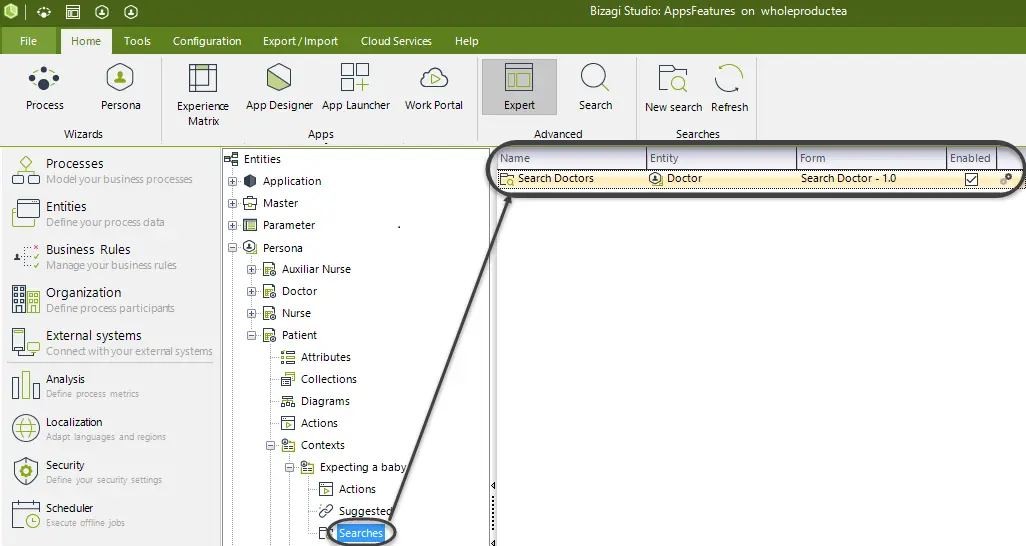Open the File menu
The width and height of the screenshot is (1026, 546).
coord(28,41)
